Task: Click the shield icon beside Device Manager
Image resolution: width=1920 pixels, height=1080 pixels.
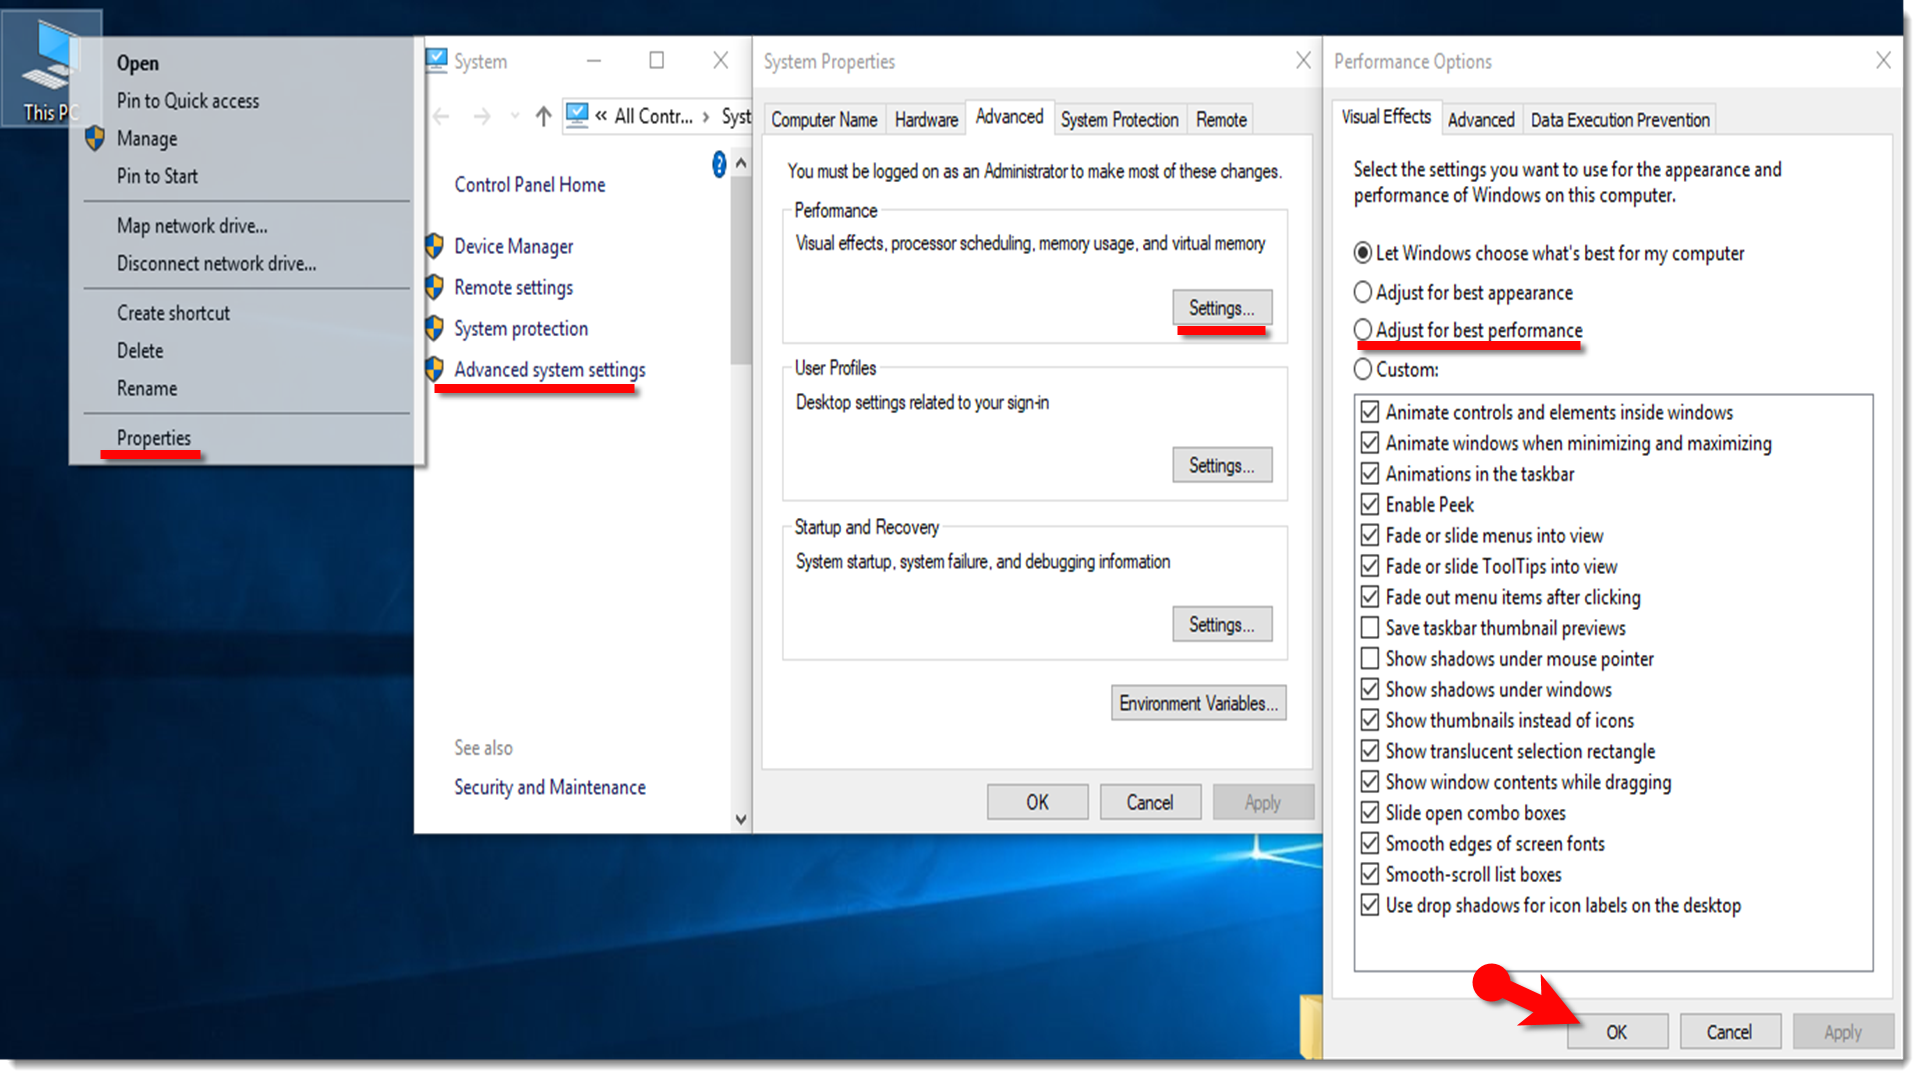Action: pos(434,246)
